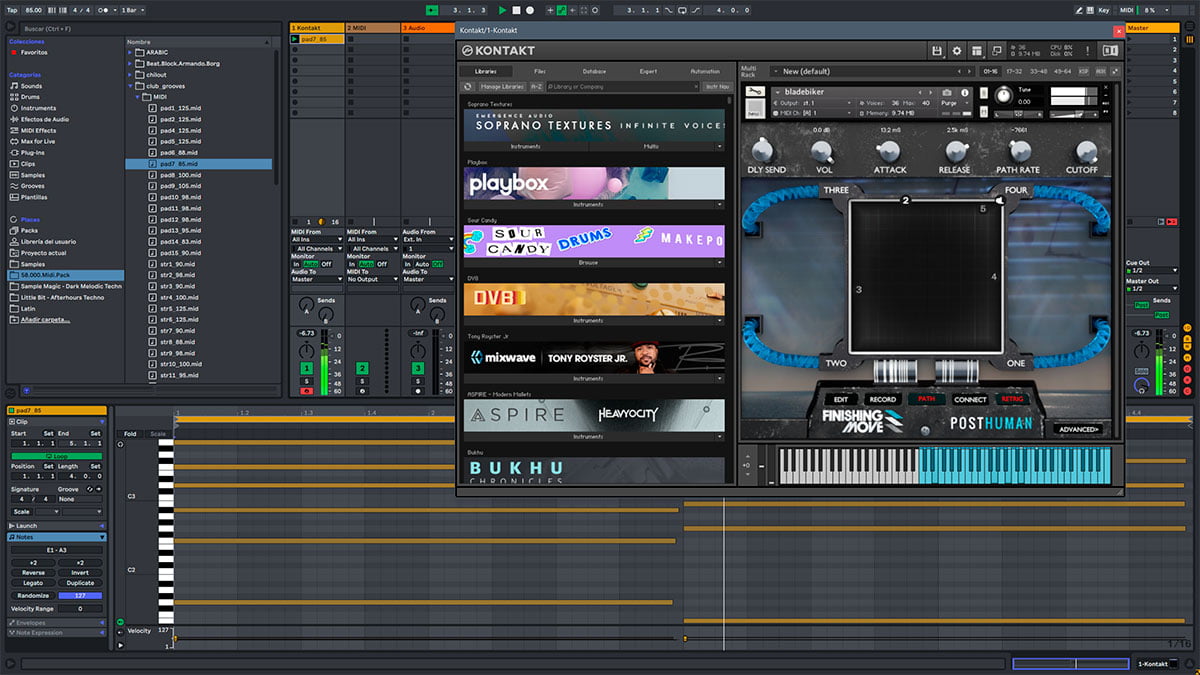Switch to Kontakt Database tab
The height and width of the screenshot is (675, 1200).
pyautogui.click(x=594, y=72)
